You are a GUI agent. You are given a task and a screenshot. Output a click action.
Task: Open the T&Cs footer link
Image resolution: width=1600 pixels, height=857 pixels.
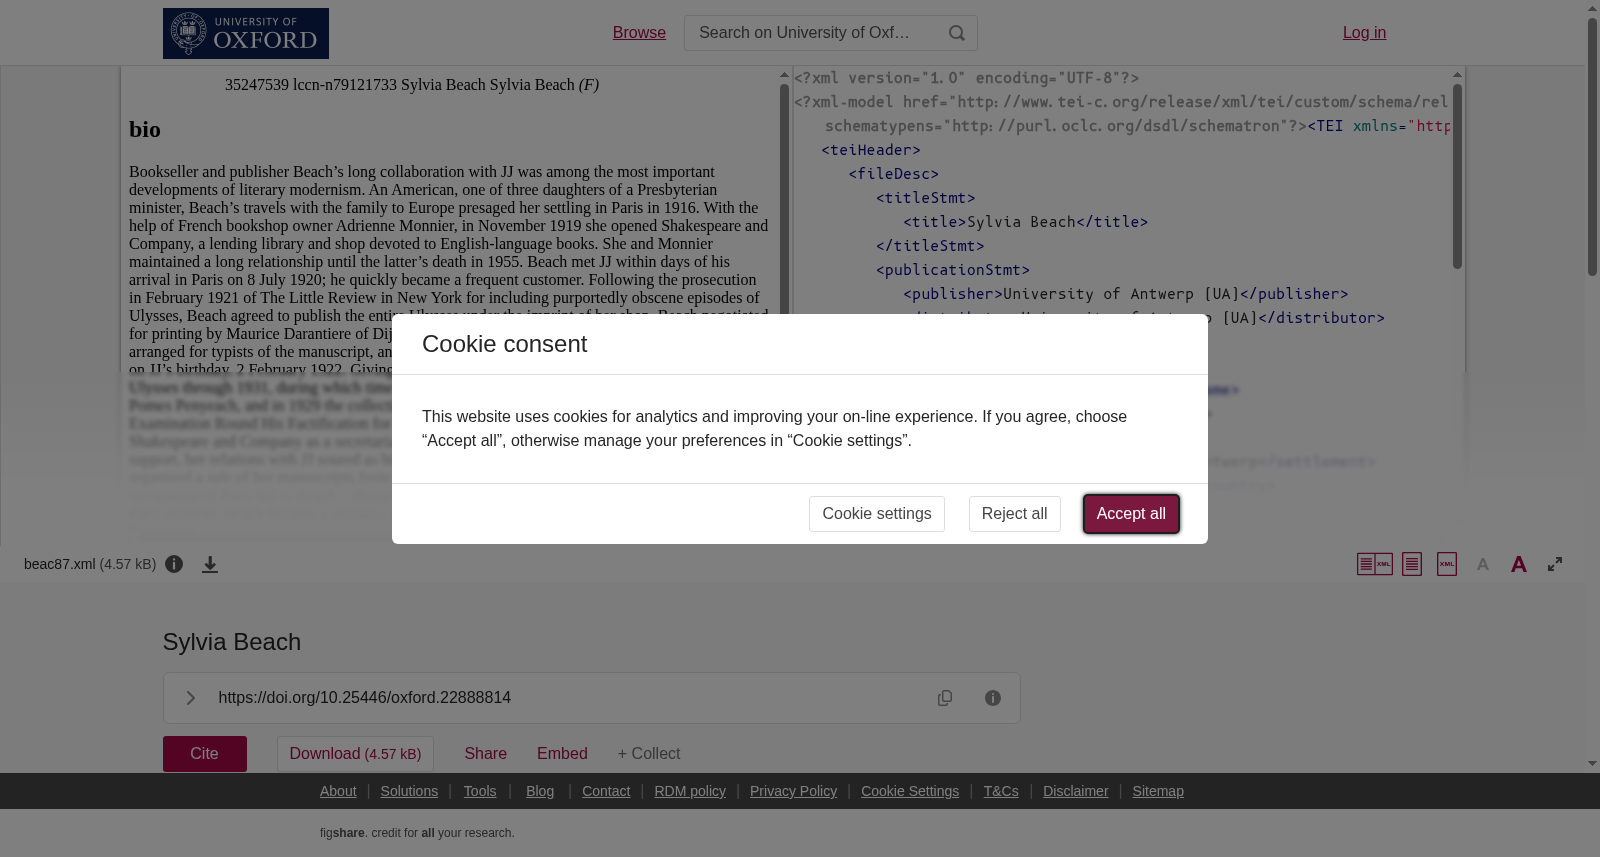point(1001,791)
